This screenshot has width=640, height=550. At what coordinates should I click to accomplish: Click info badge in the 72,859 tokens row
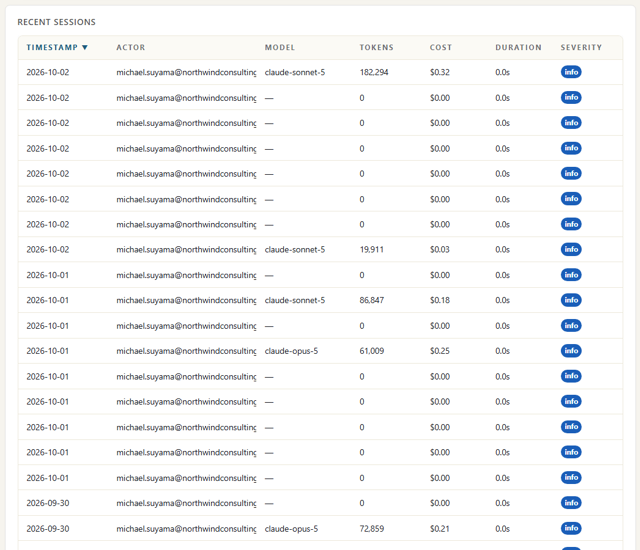coord(571,528)
